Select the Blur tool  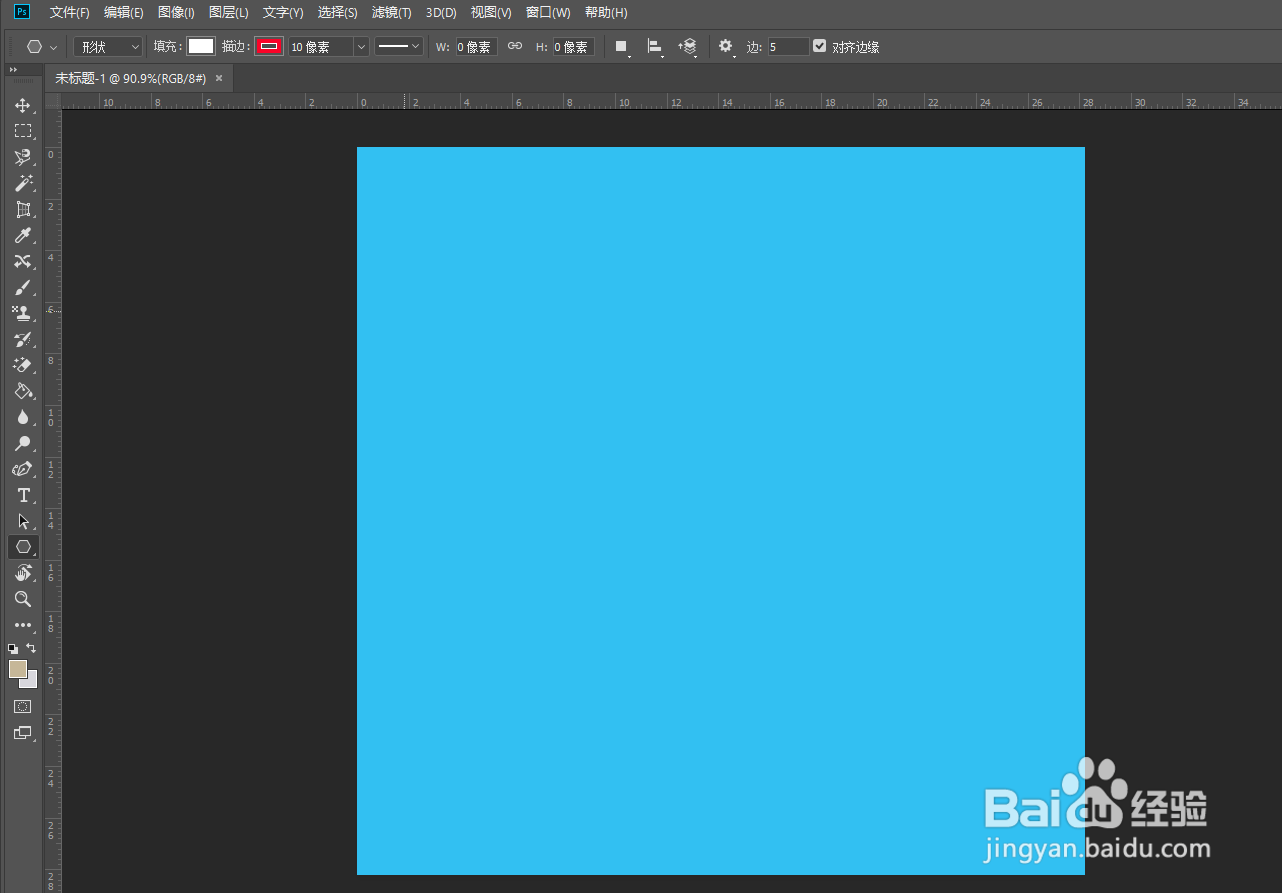pos(22,417)
